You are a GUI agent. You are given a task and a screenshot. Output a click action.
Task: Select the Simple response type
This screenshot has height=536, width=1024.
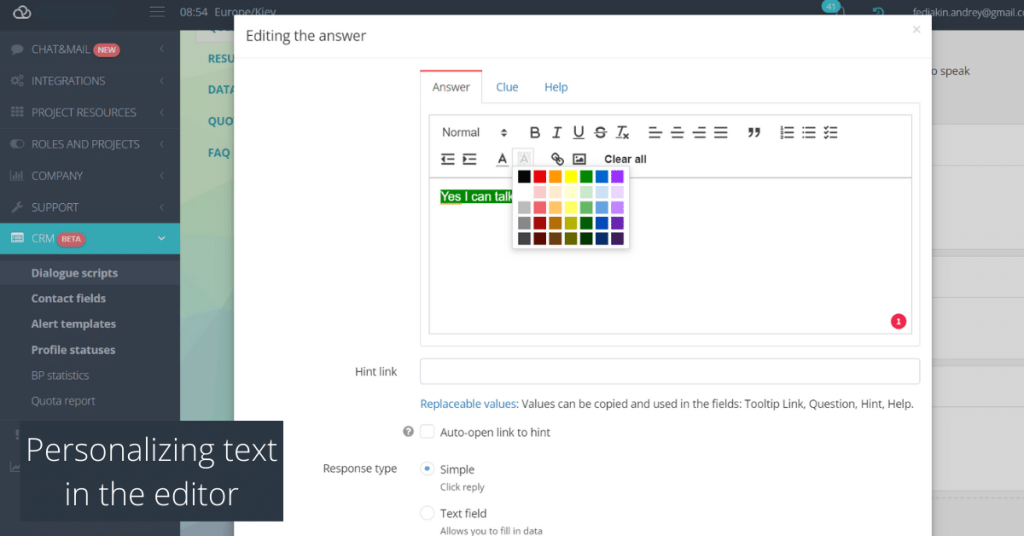click(427, 469)
